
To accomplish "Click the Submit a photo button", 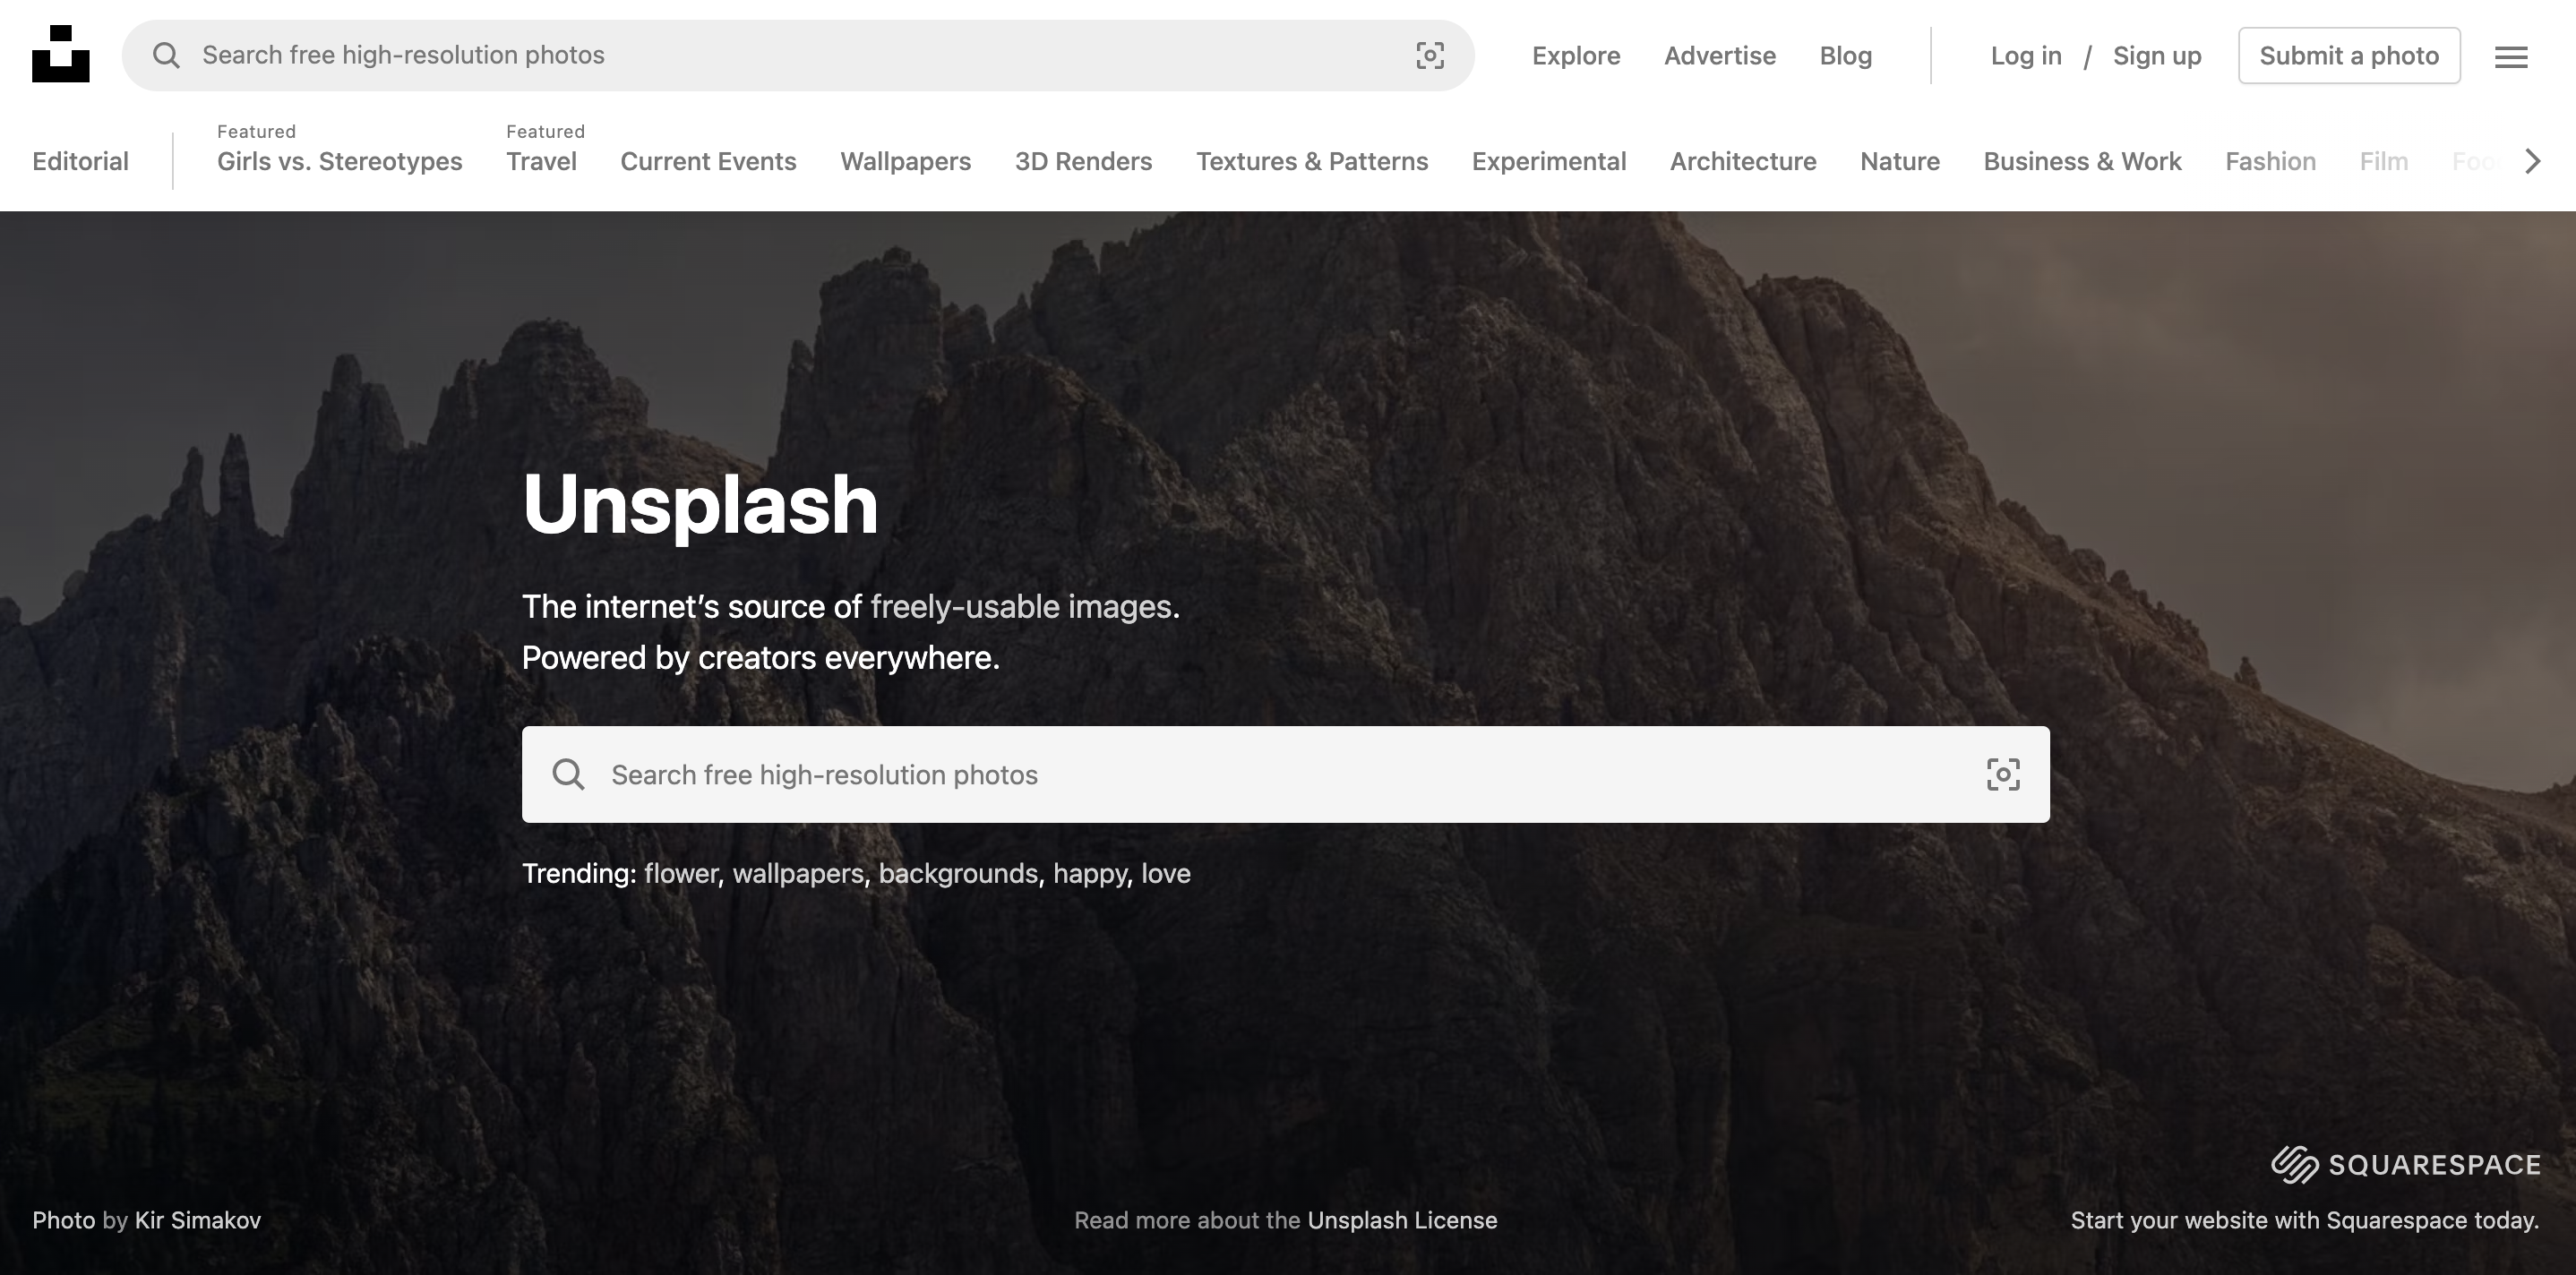I will (x=2349, y=56).
